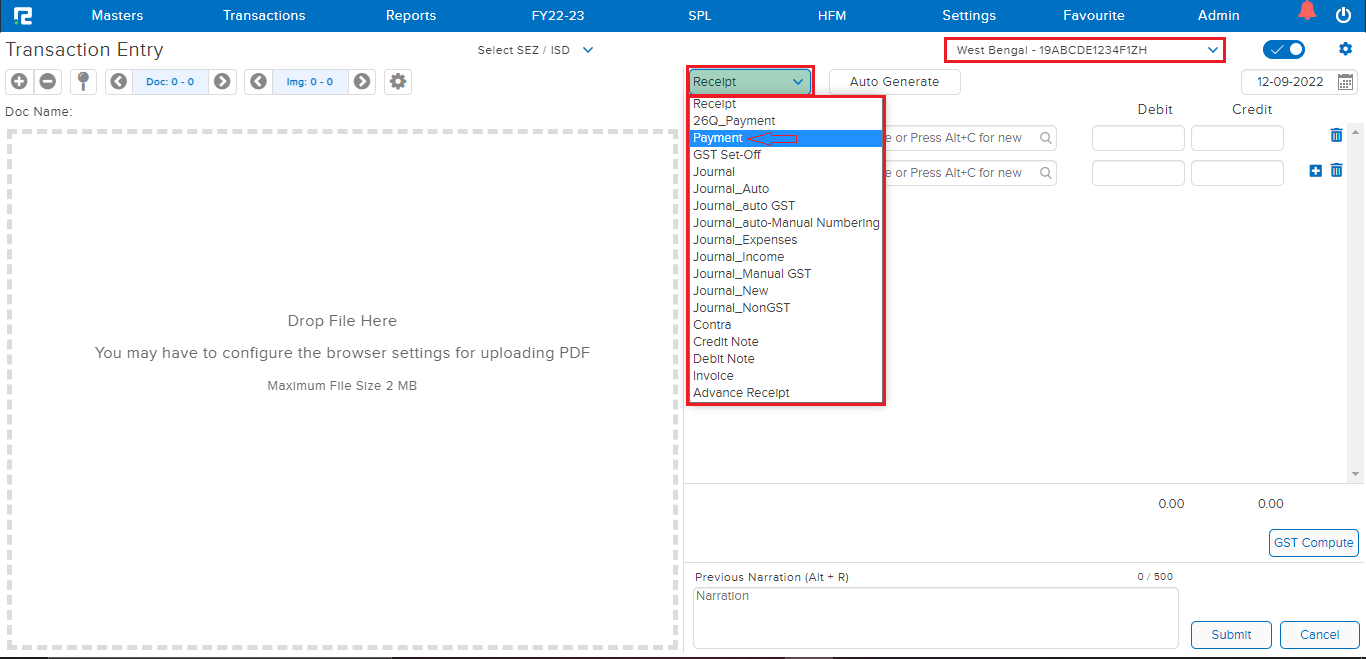The height and width of the screenshot is (659, 1366).
Task: Click into the Narration text box
Action: click(935, 617)
